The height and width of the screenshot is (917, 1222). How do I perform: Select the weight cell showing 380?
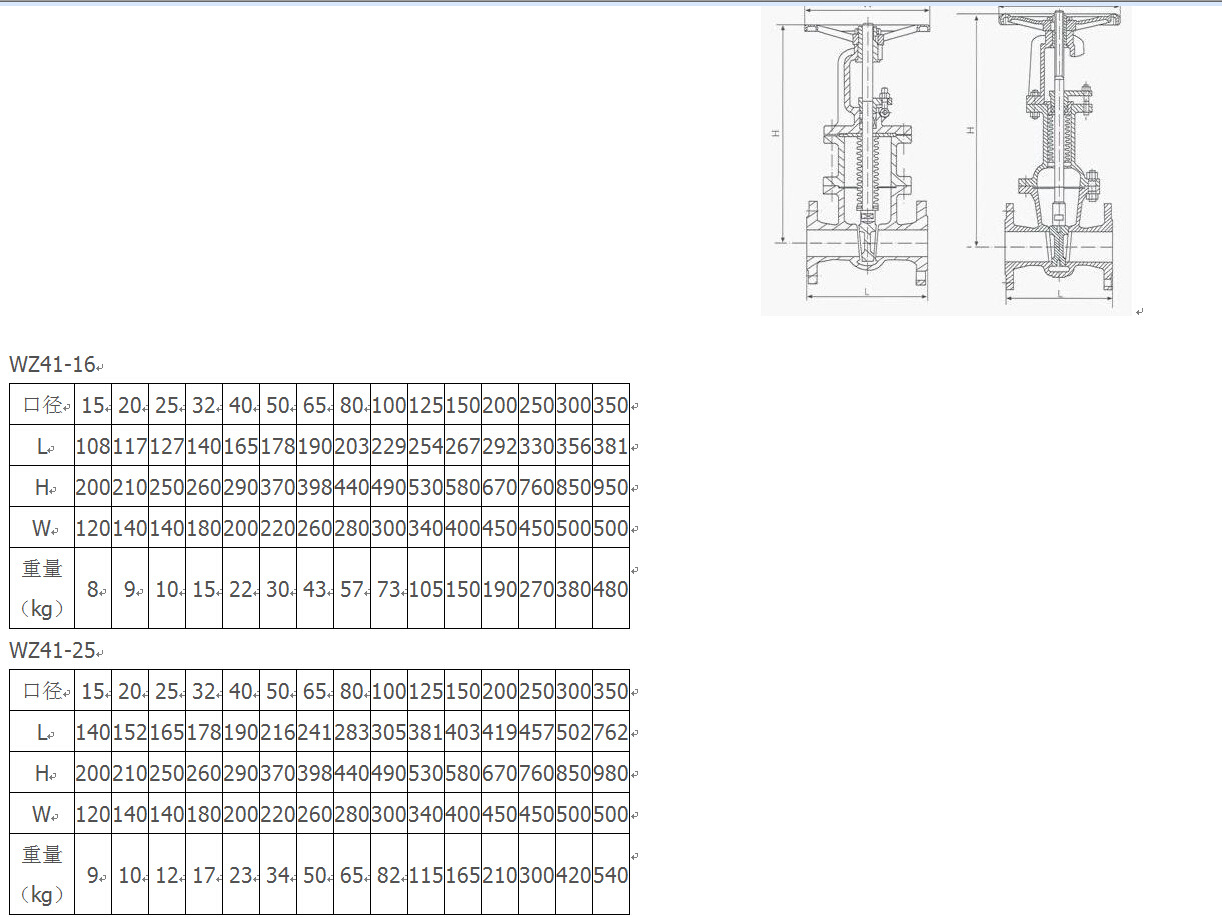coord(574,588)
